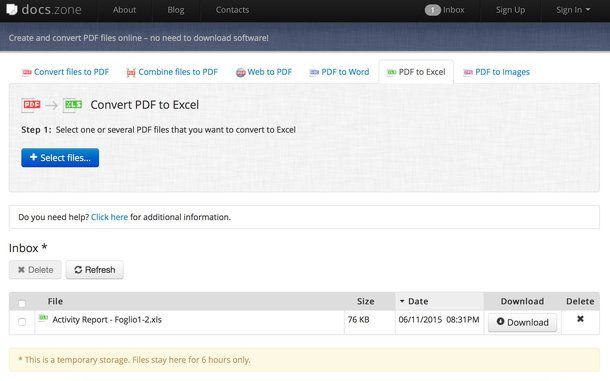Image resolution: width=610 pixels, height=381 pixels.
Task: Click the inbox Delete button
Action: pyautogui.click(x=35, y=270)
